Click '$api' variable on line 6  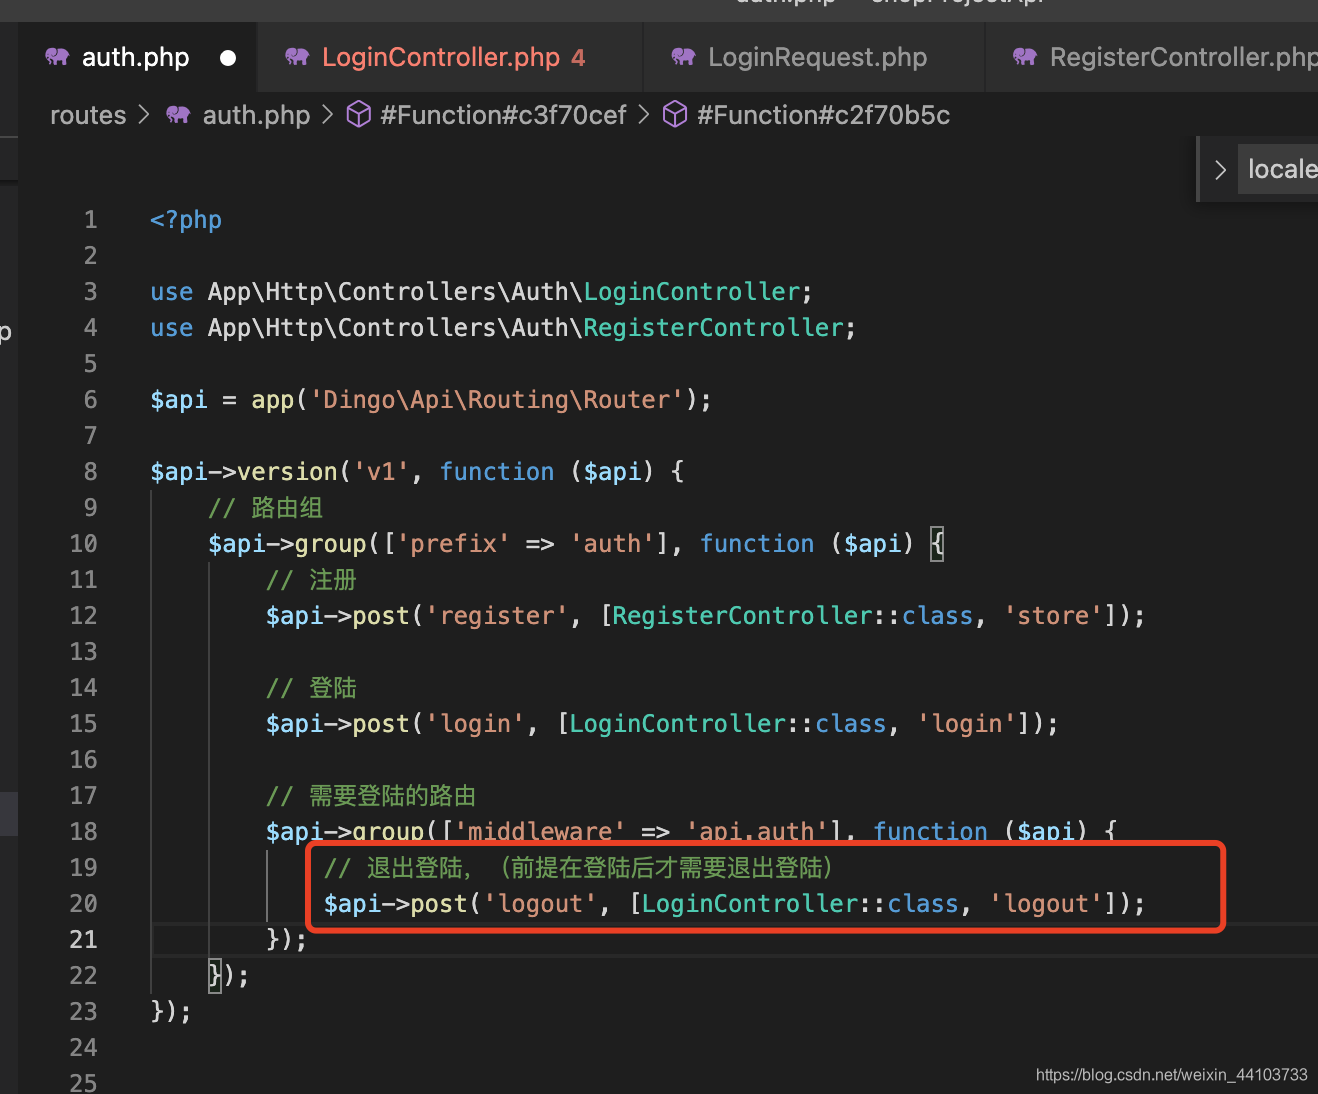point(179,400)
